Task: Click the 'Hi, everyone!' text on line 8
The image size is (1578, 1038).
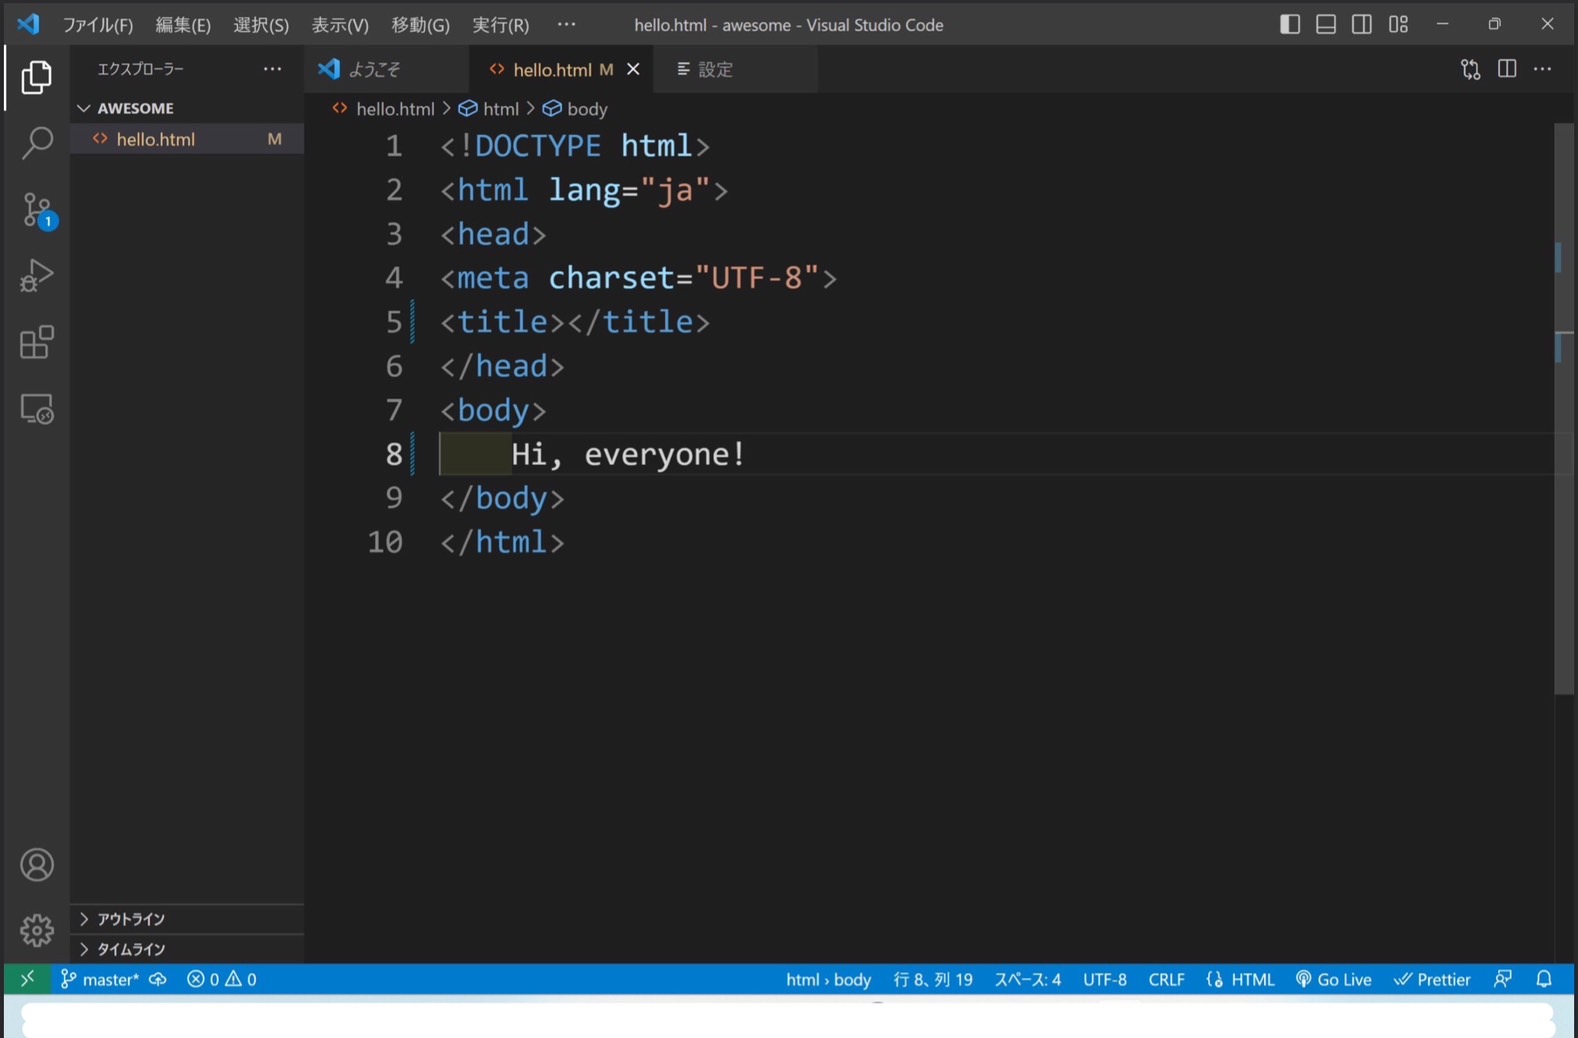Action: click(628, 454)
